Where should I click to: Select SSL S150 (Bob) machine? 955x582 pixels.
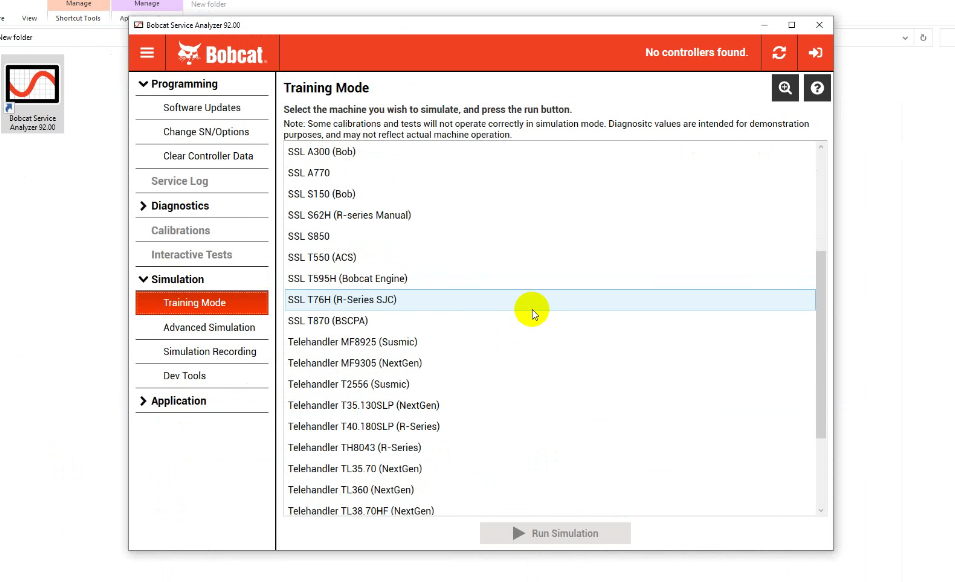[550, 194]
